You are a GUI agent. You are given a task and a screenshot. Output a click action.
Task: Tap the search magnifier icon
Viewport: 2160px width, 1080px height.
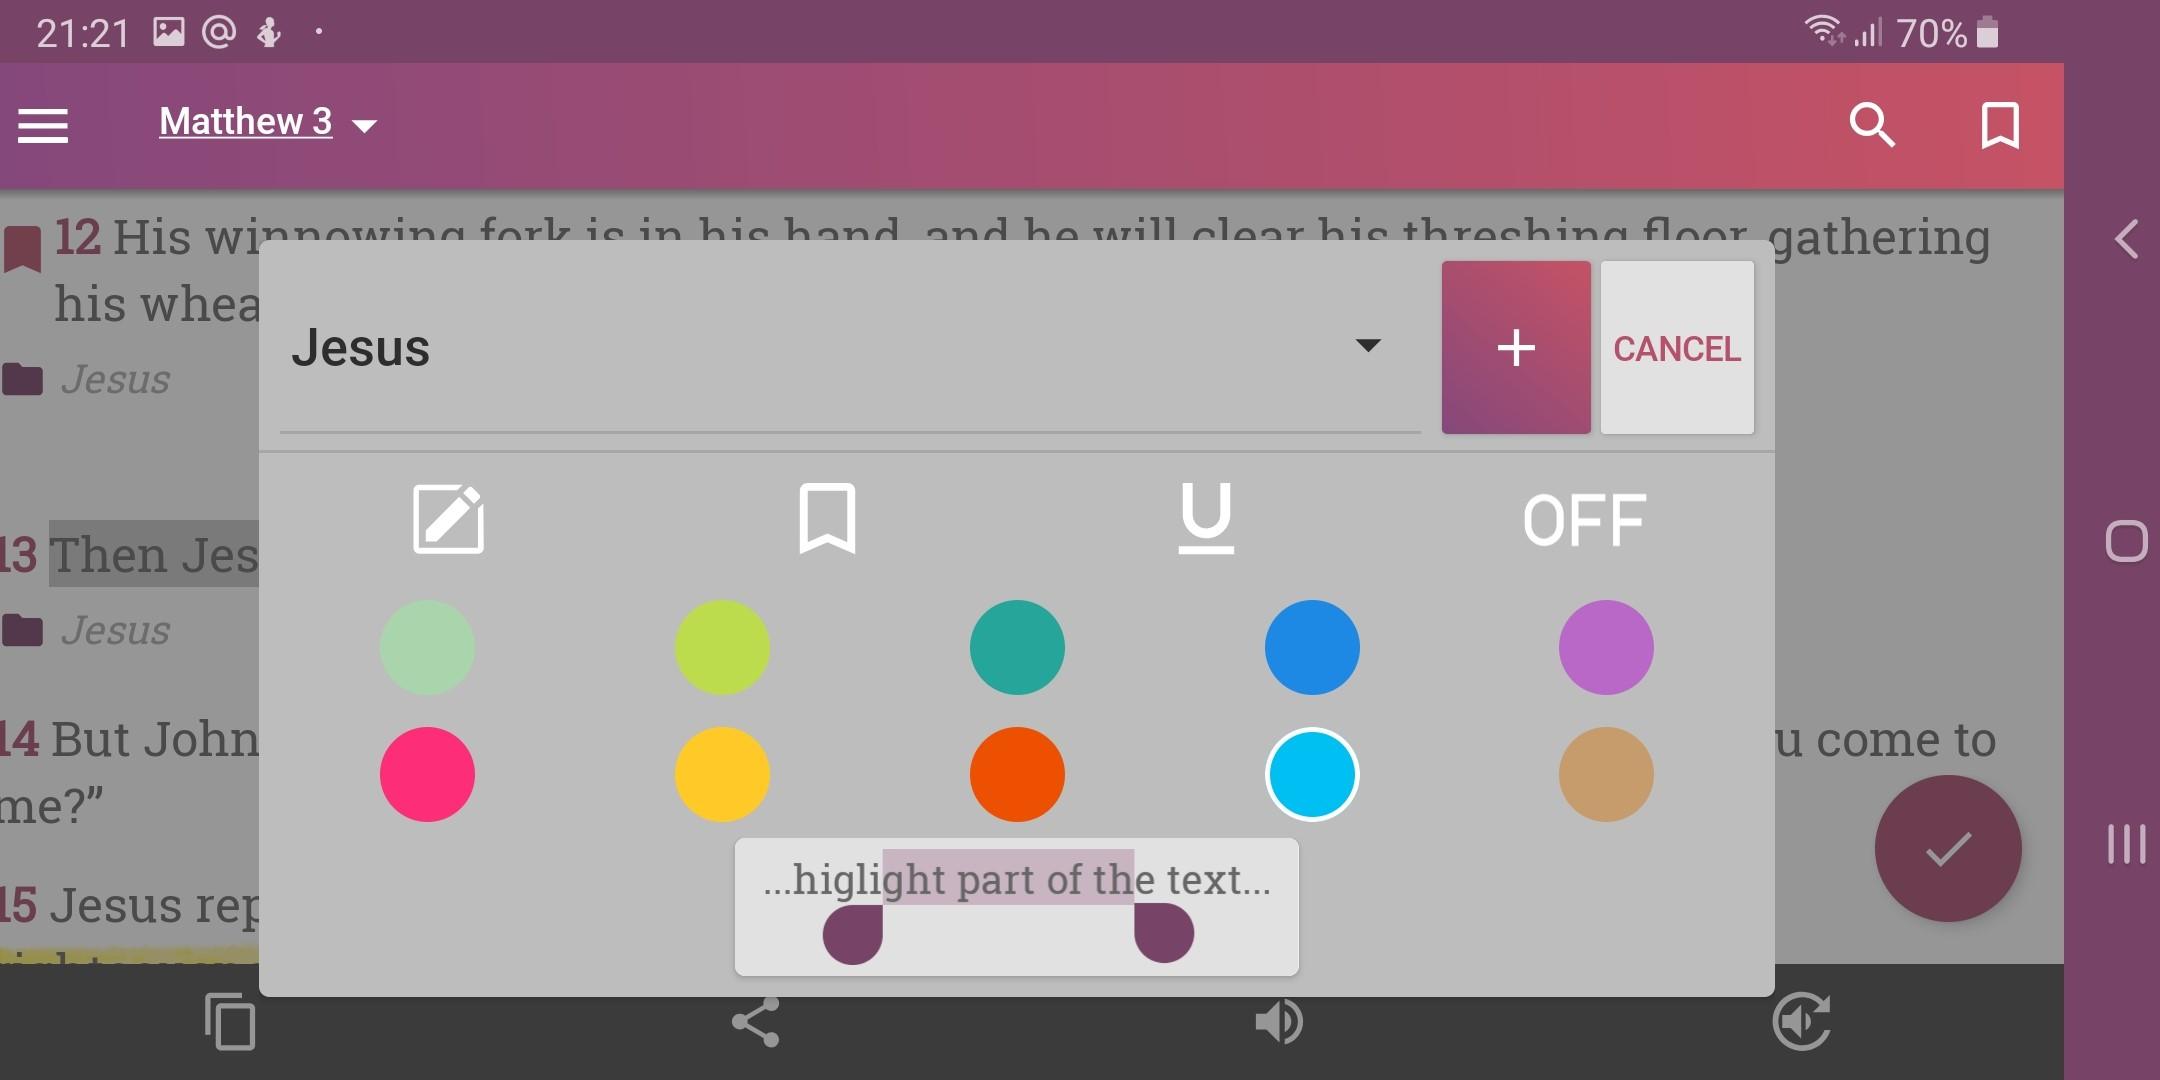[1871, 126]
